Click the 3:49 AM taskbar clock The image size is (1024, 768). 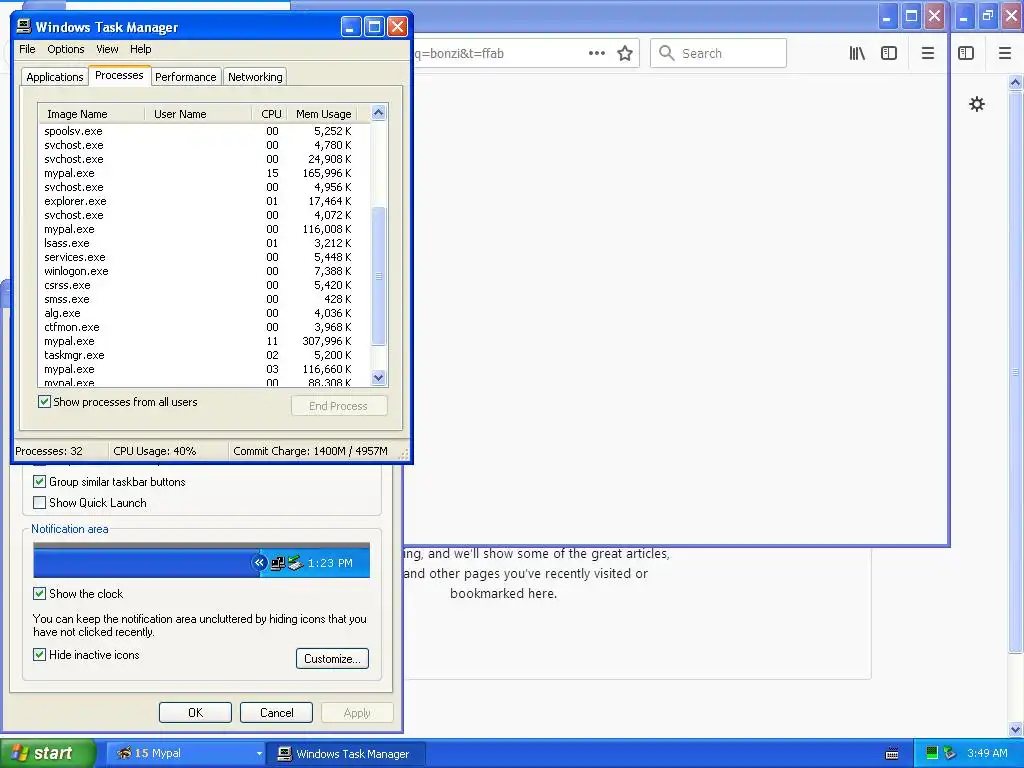click(987, 753)
